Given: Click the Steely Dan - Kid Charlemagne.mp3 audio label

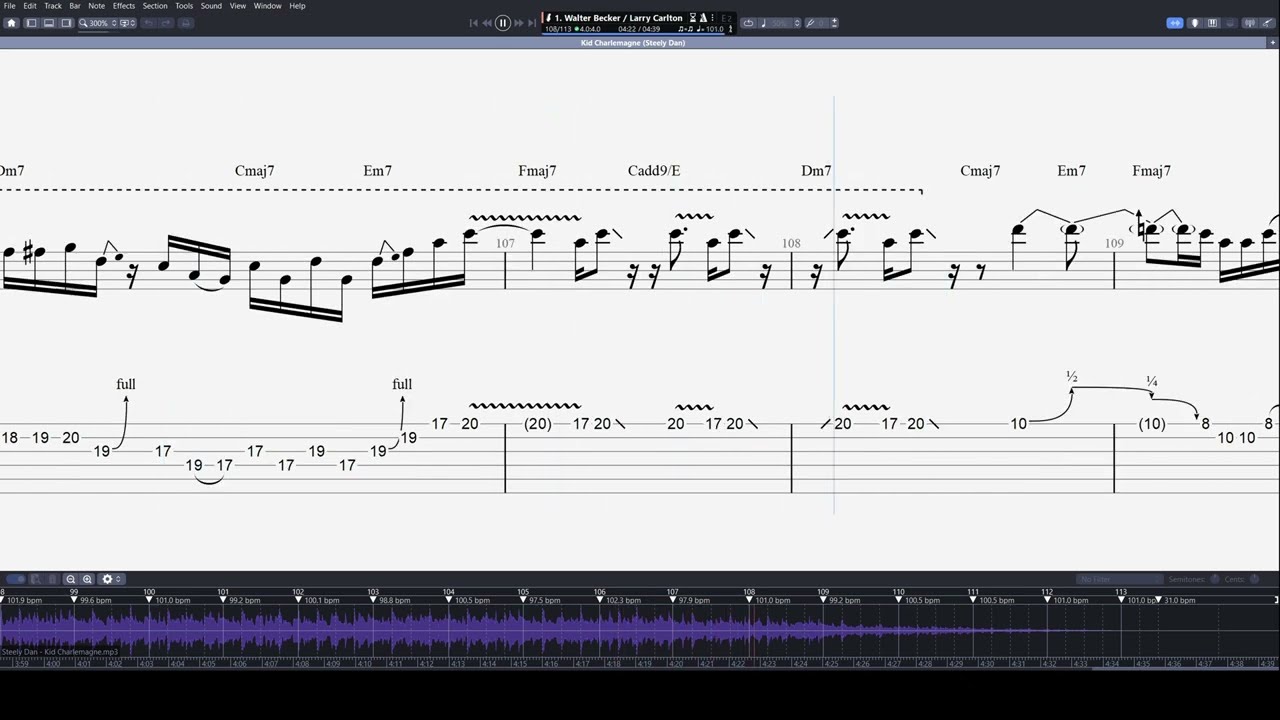Looking at the screenshot, I should click(x=60, y=652).
